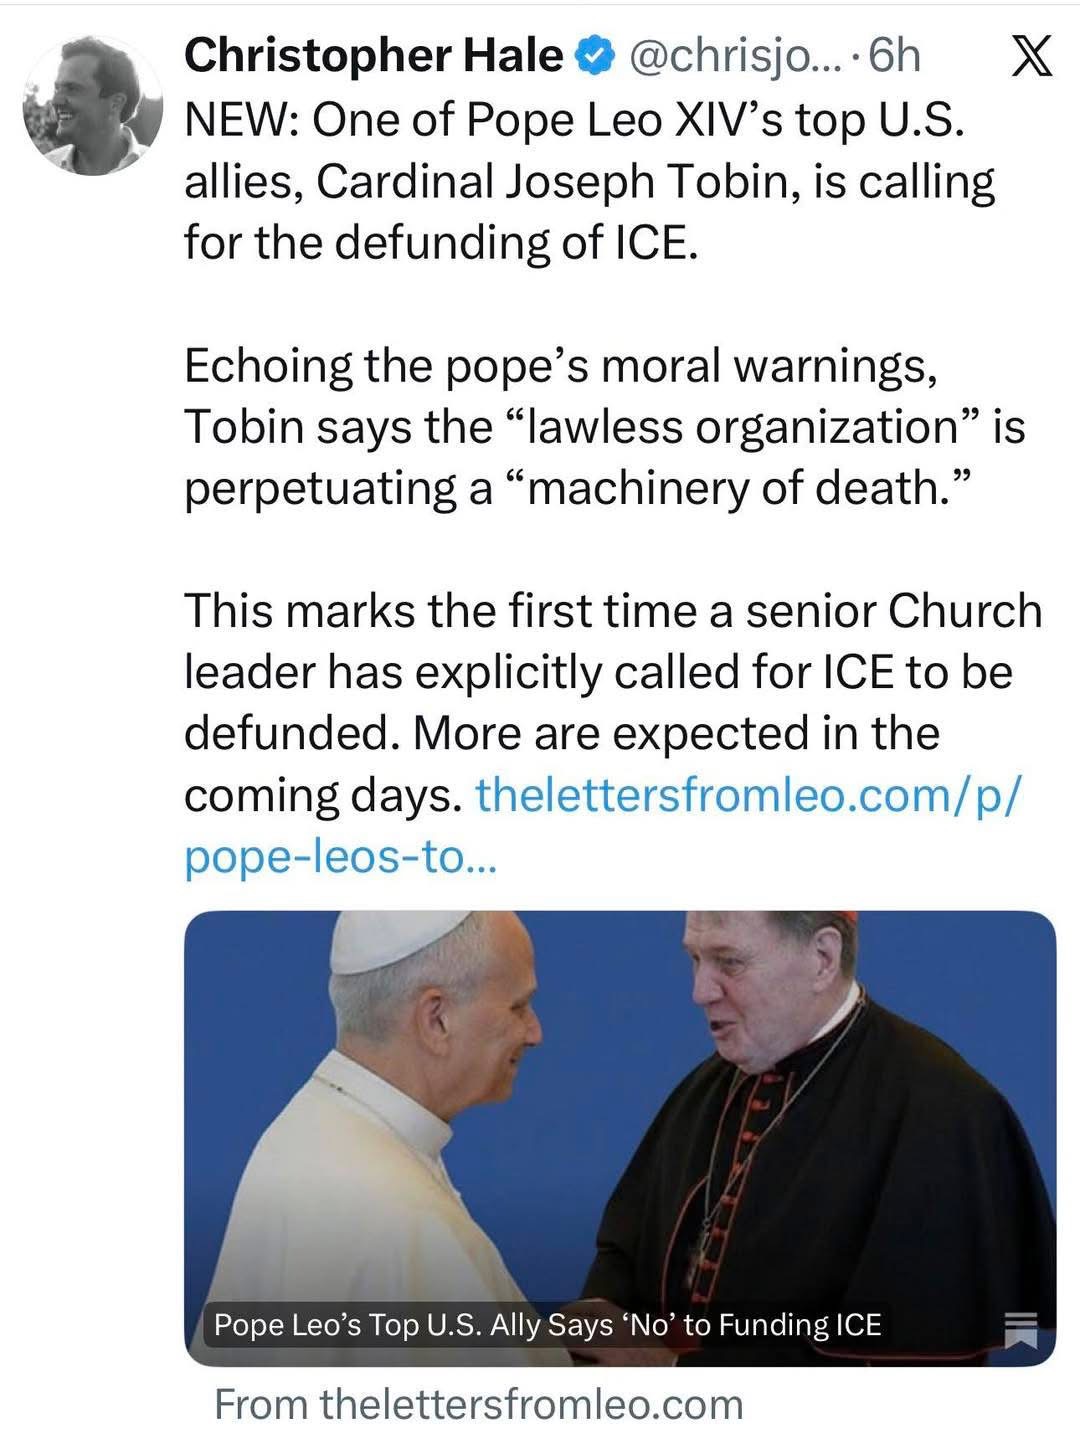The width and height of the screenshot is (1080, 1444).
Task: Click the 6h post timestamp
Action: coord(894,56)
